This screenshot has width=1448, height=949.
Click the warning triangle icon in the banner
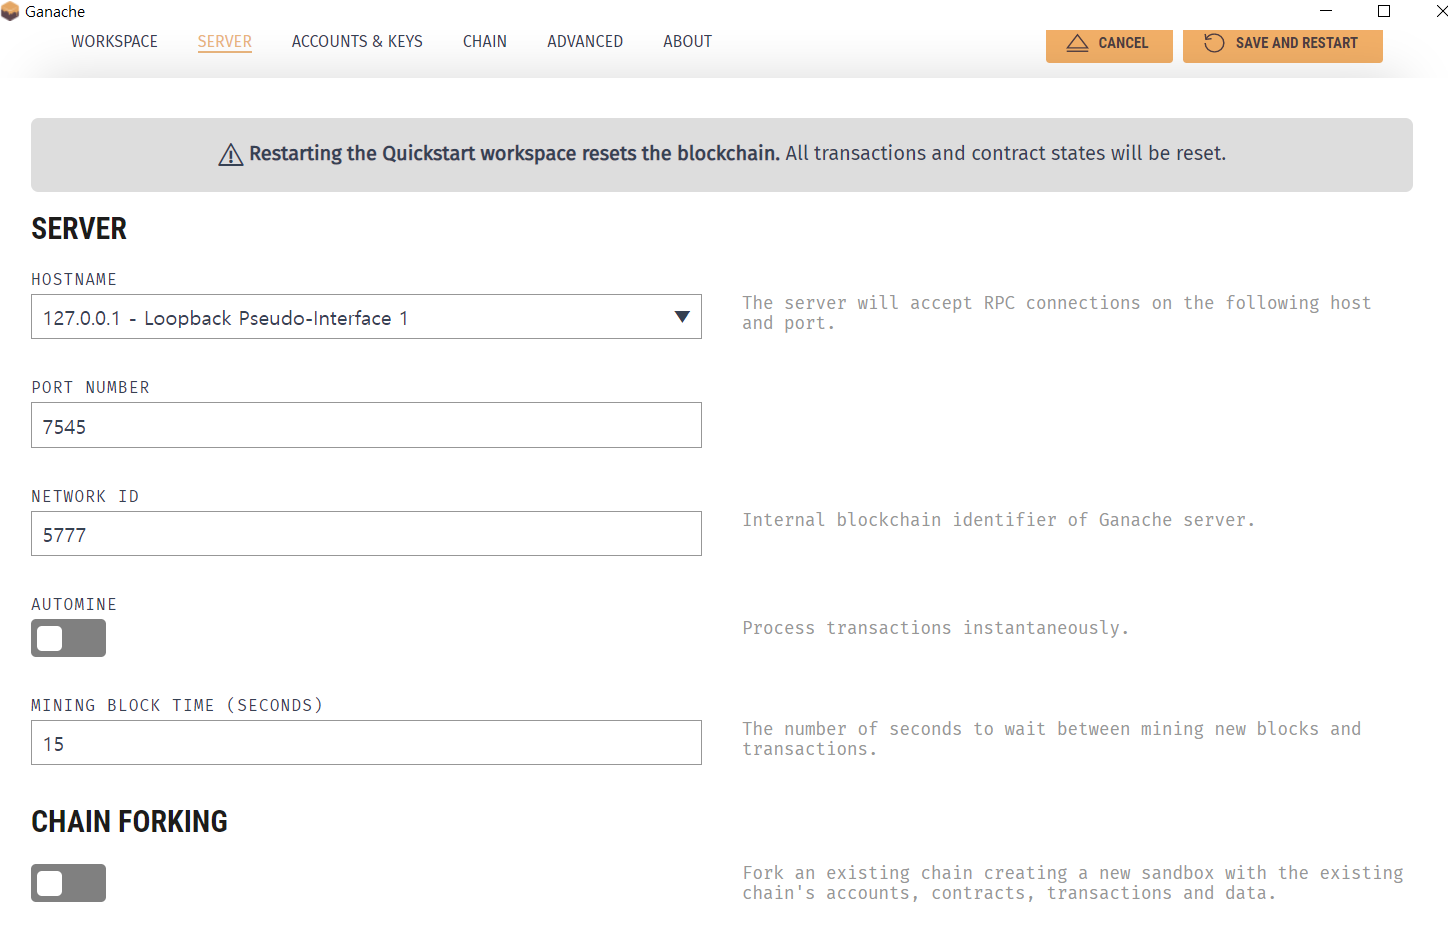231,154
